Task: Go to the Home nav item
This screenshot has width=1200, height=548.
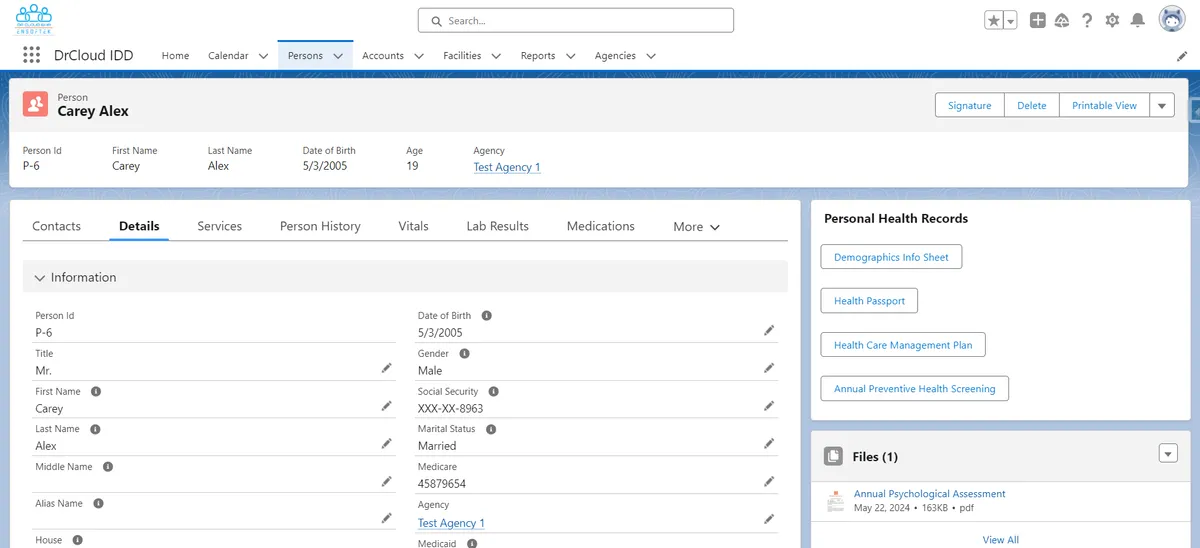Action: click(175, 56)
